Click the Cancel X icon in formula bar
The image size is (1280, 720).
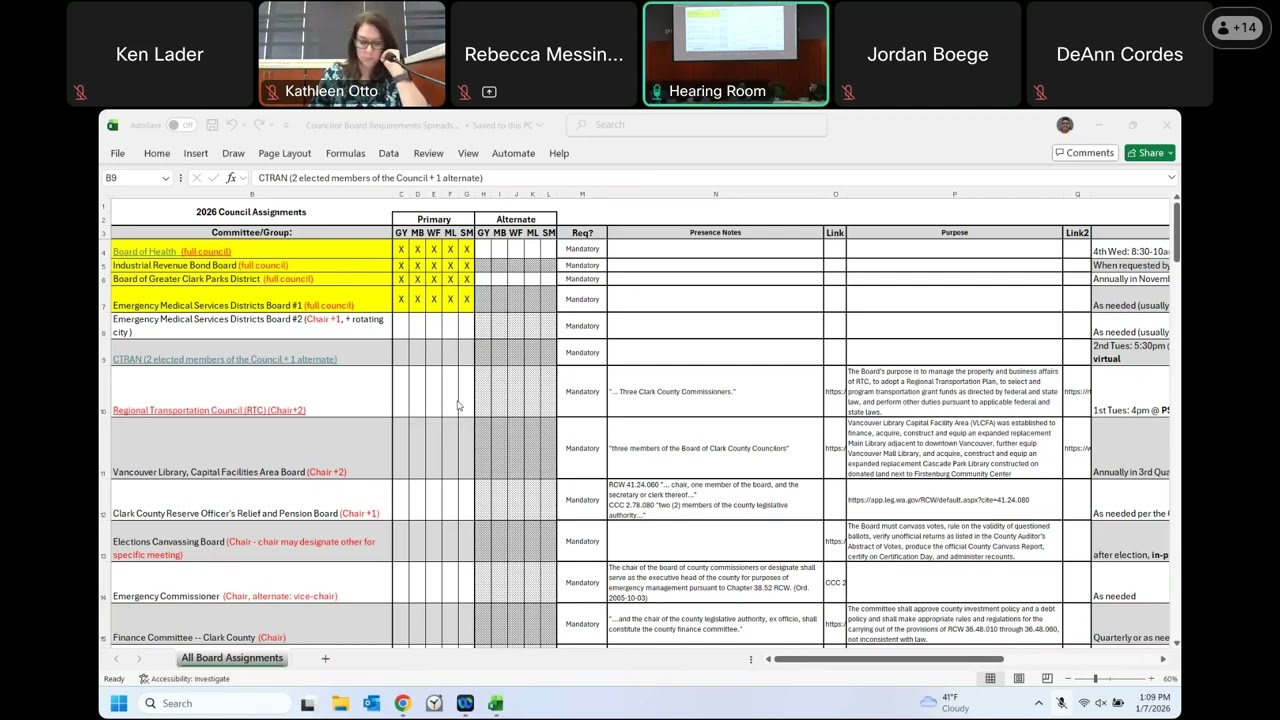click(196, 178)
